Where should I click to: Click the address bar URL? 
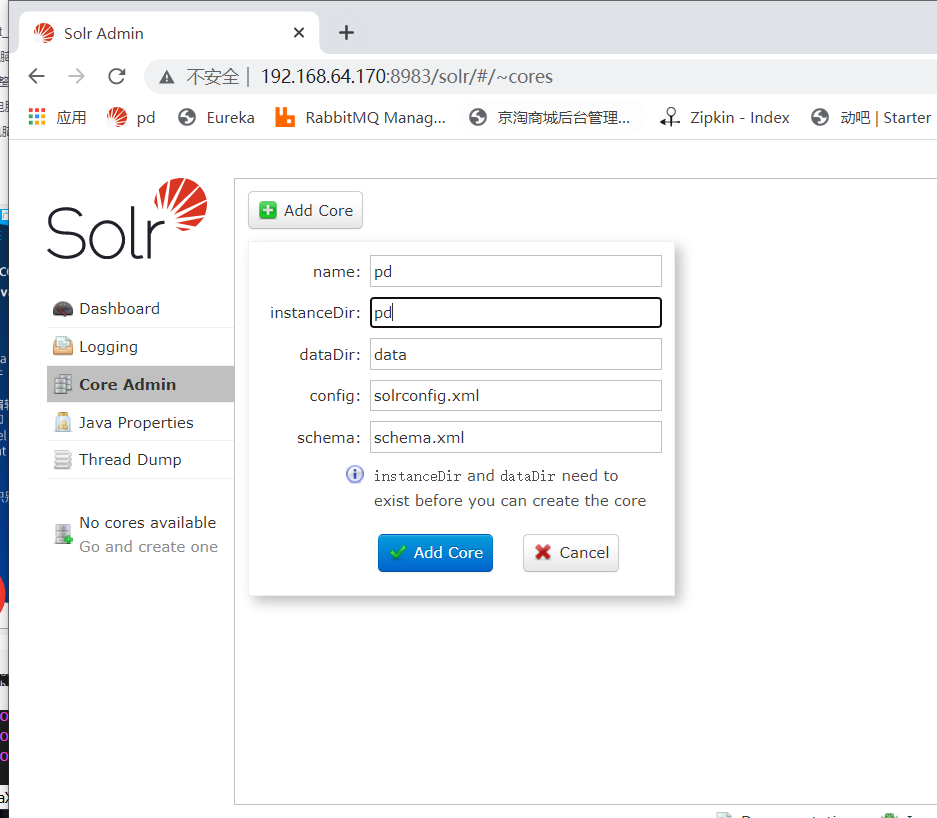click(x=406, y=76)
